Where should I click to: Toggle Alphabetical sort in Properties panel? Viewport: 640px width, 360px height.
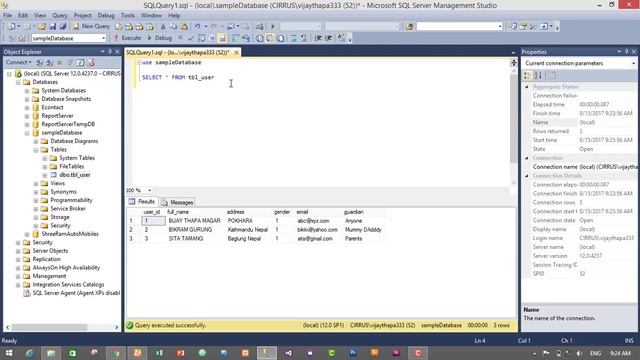click(538, 76)
